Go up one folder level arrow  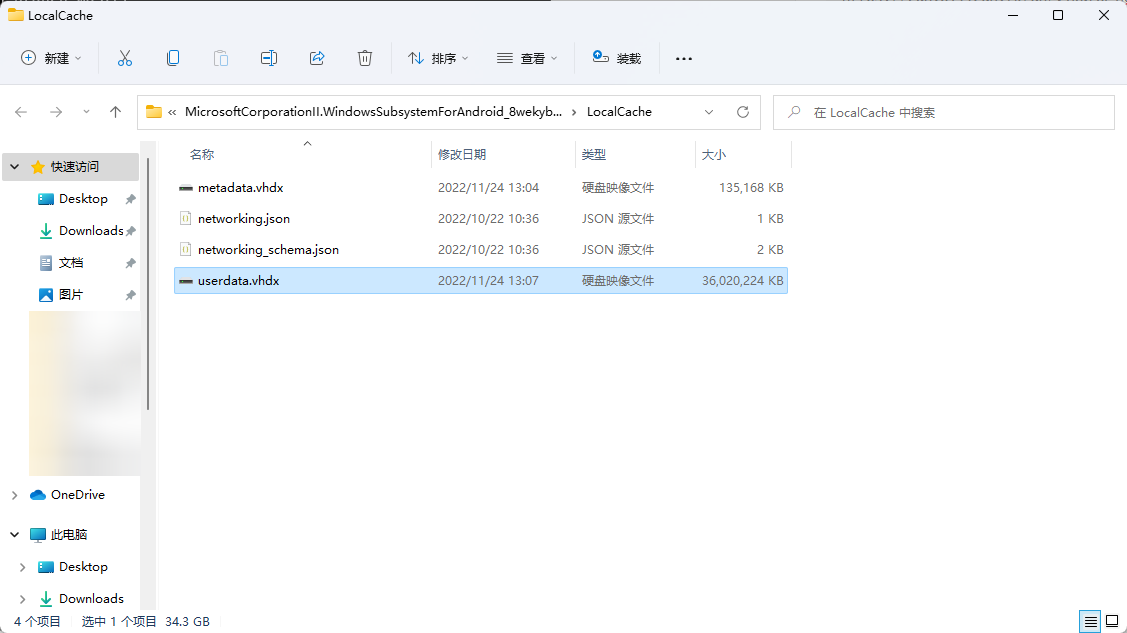(x=115, y=112)
